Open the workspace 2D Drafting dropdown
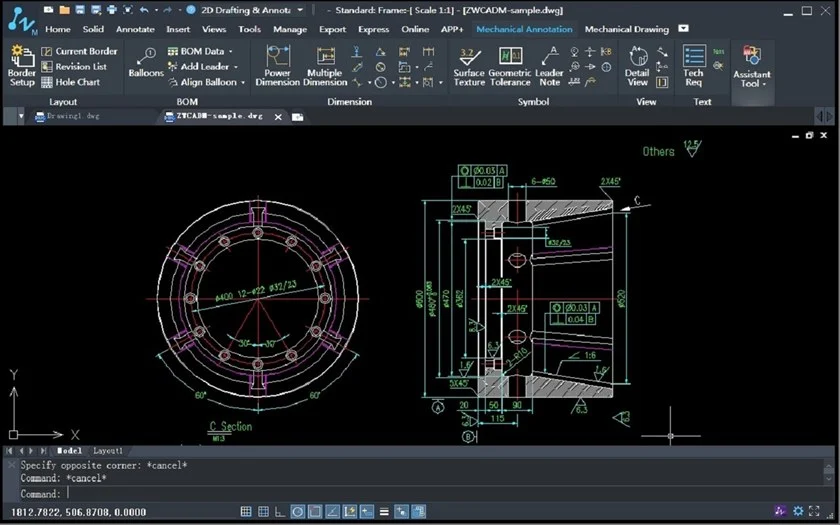Viewport: 840px width, 525px height. [299, 10]
